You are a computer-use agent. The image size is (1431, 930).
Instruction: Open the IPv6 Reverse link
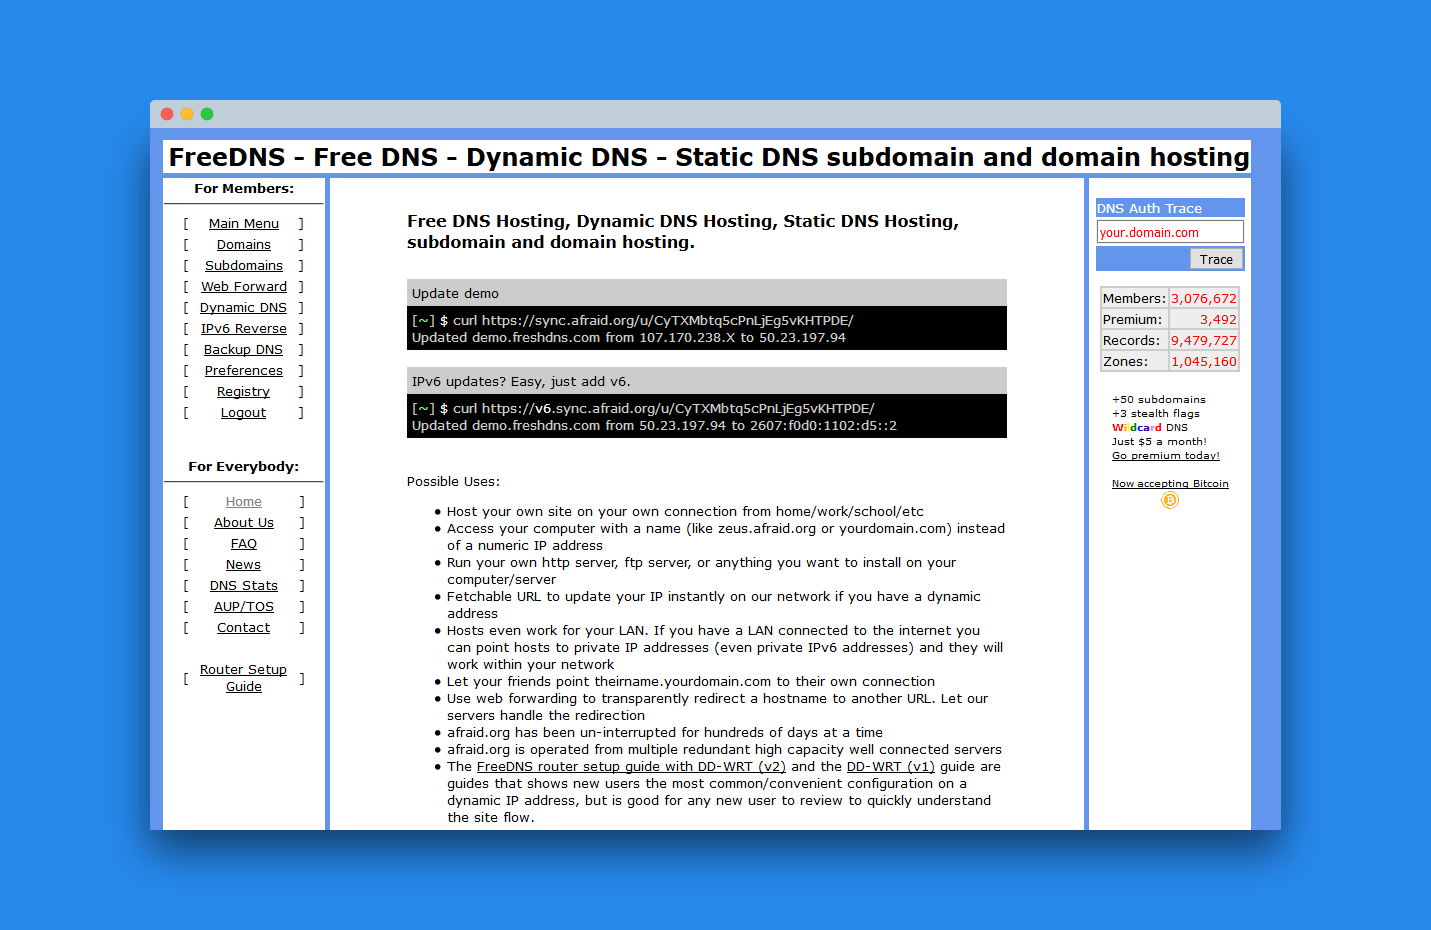(x=244, y=329)
